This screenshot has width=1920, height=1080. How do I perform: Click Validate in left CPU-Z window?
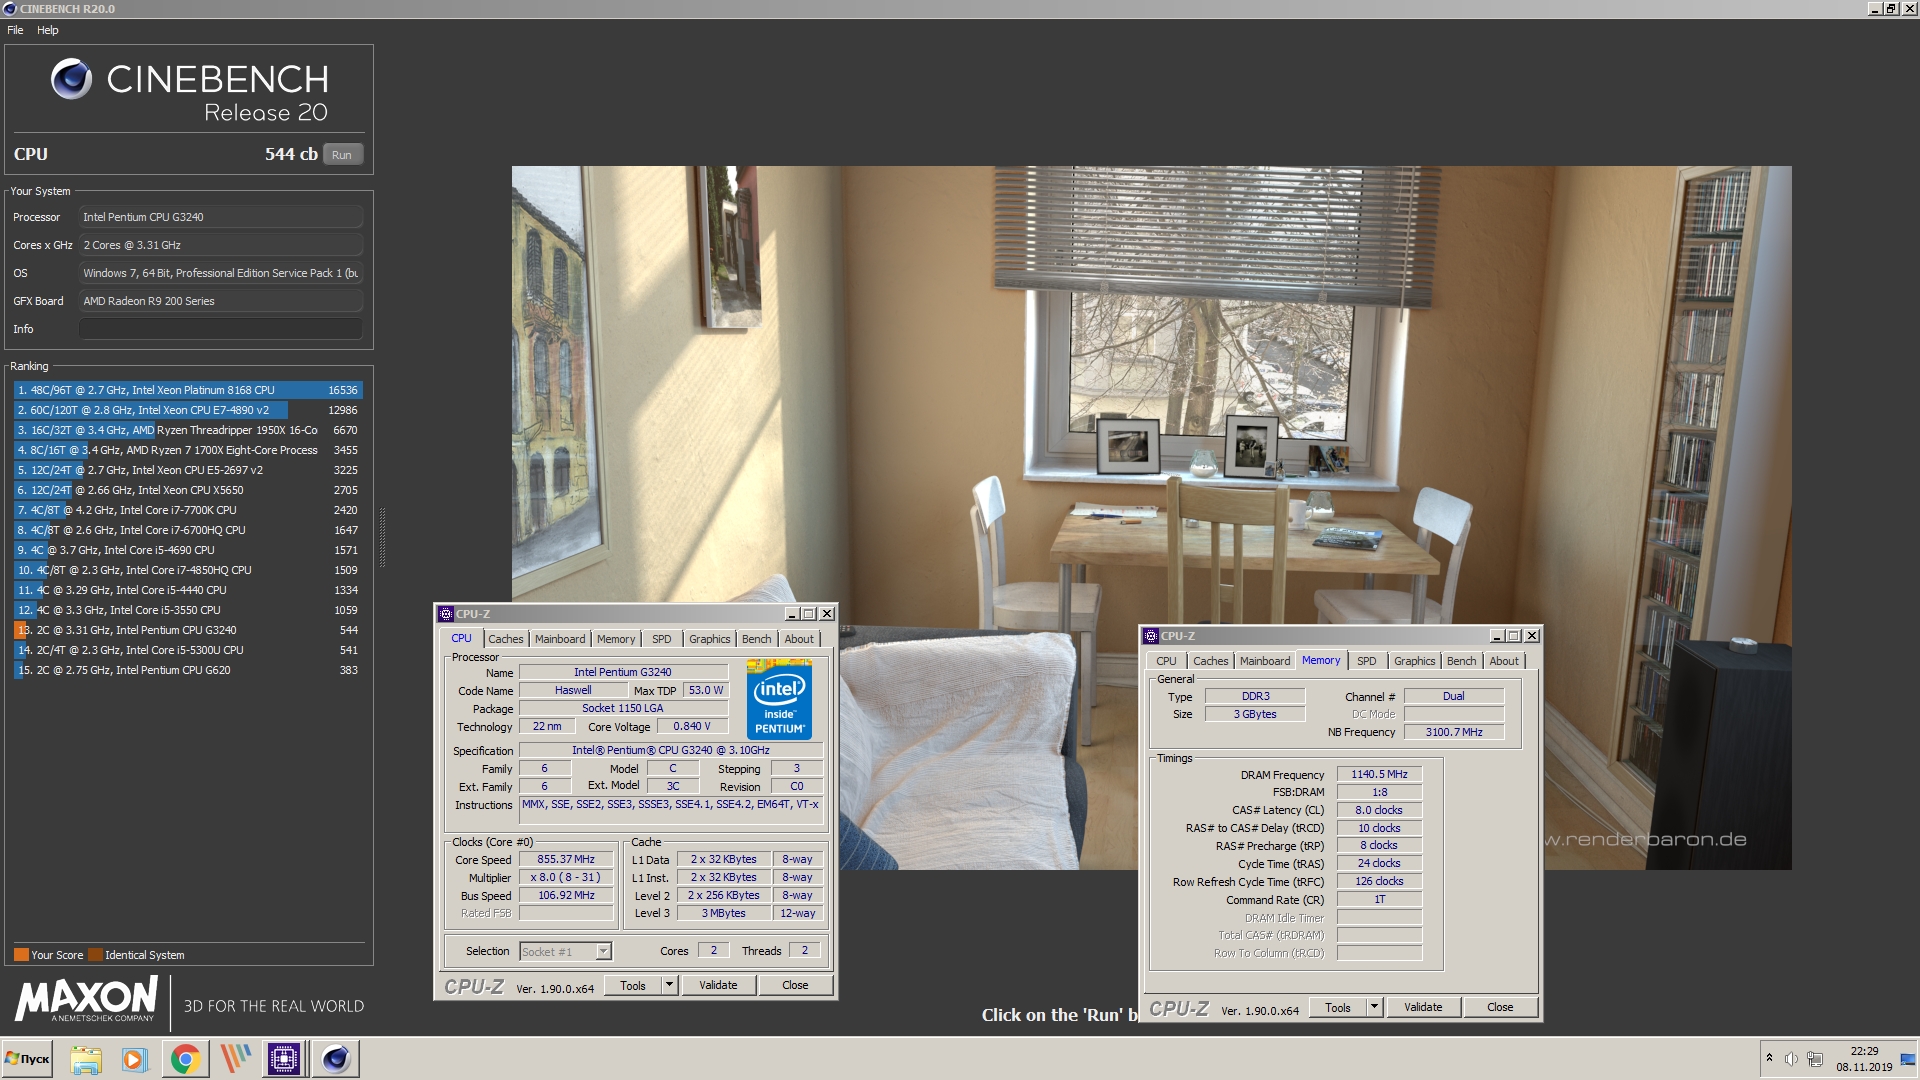[718, 985]
